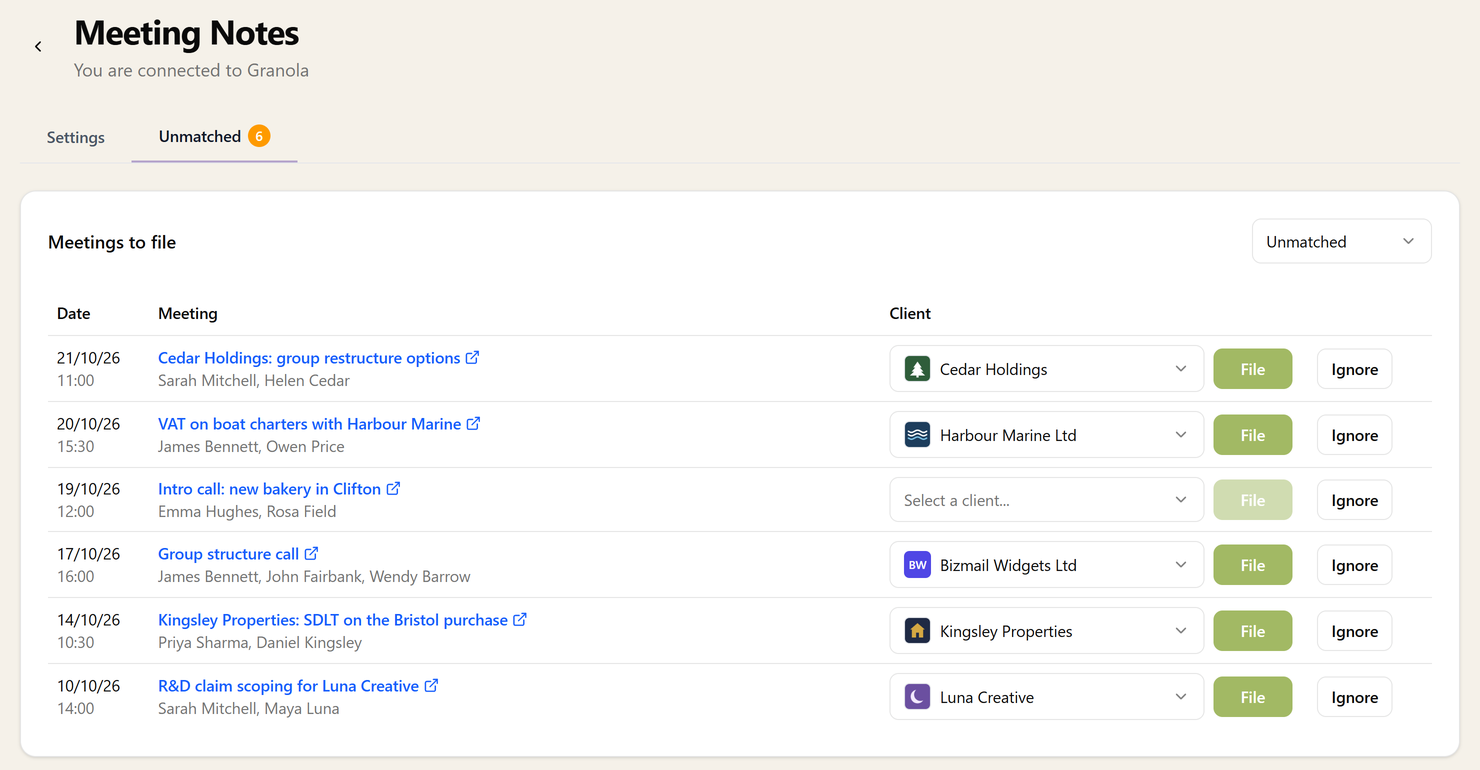Screen dimensions: 1480x770
Task: Open external link icon for Harbour Marine meeting
Action: click(x=474, y=423)
